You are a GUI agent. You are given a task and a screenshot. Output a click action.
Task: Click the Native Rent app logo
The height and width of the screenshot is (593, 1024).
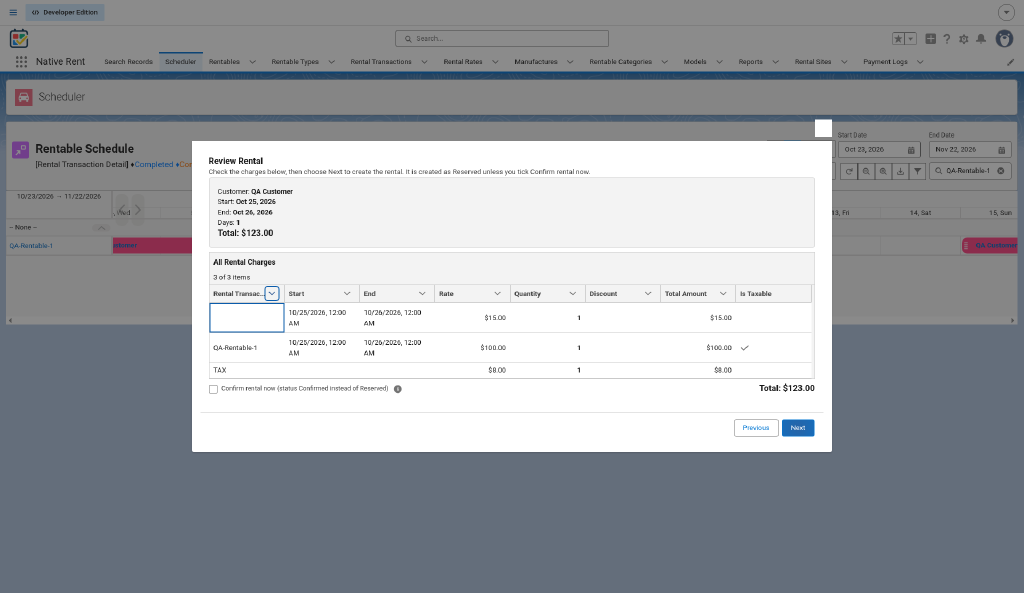(x=19, y=39)
